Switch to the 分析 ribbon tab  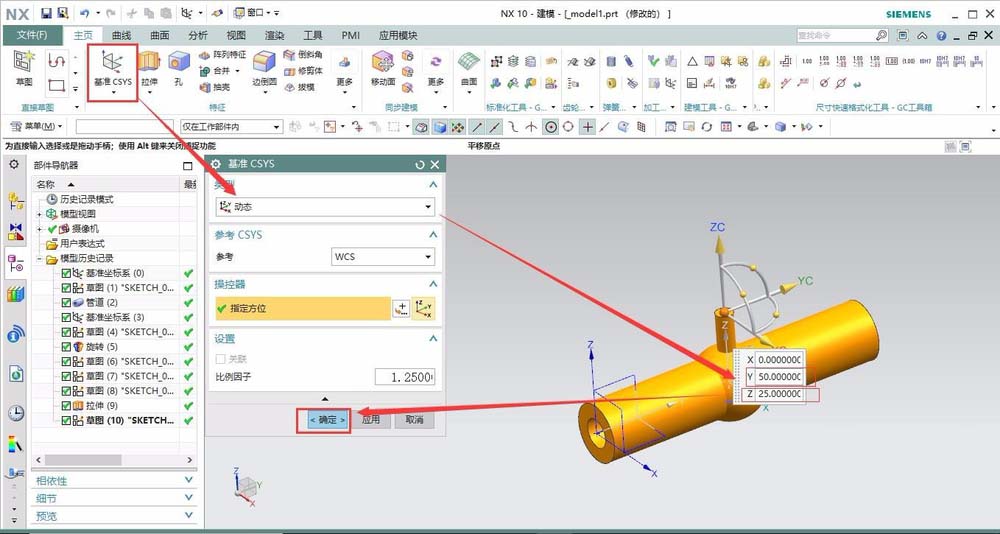(x=198, y=36)
